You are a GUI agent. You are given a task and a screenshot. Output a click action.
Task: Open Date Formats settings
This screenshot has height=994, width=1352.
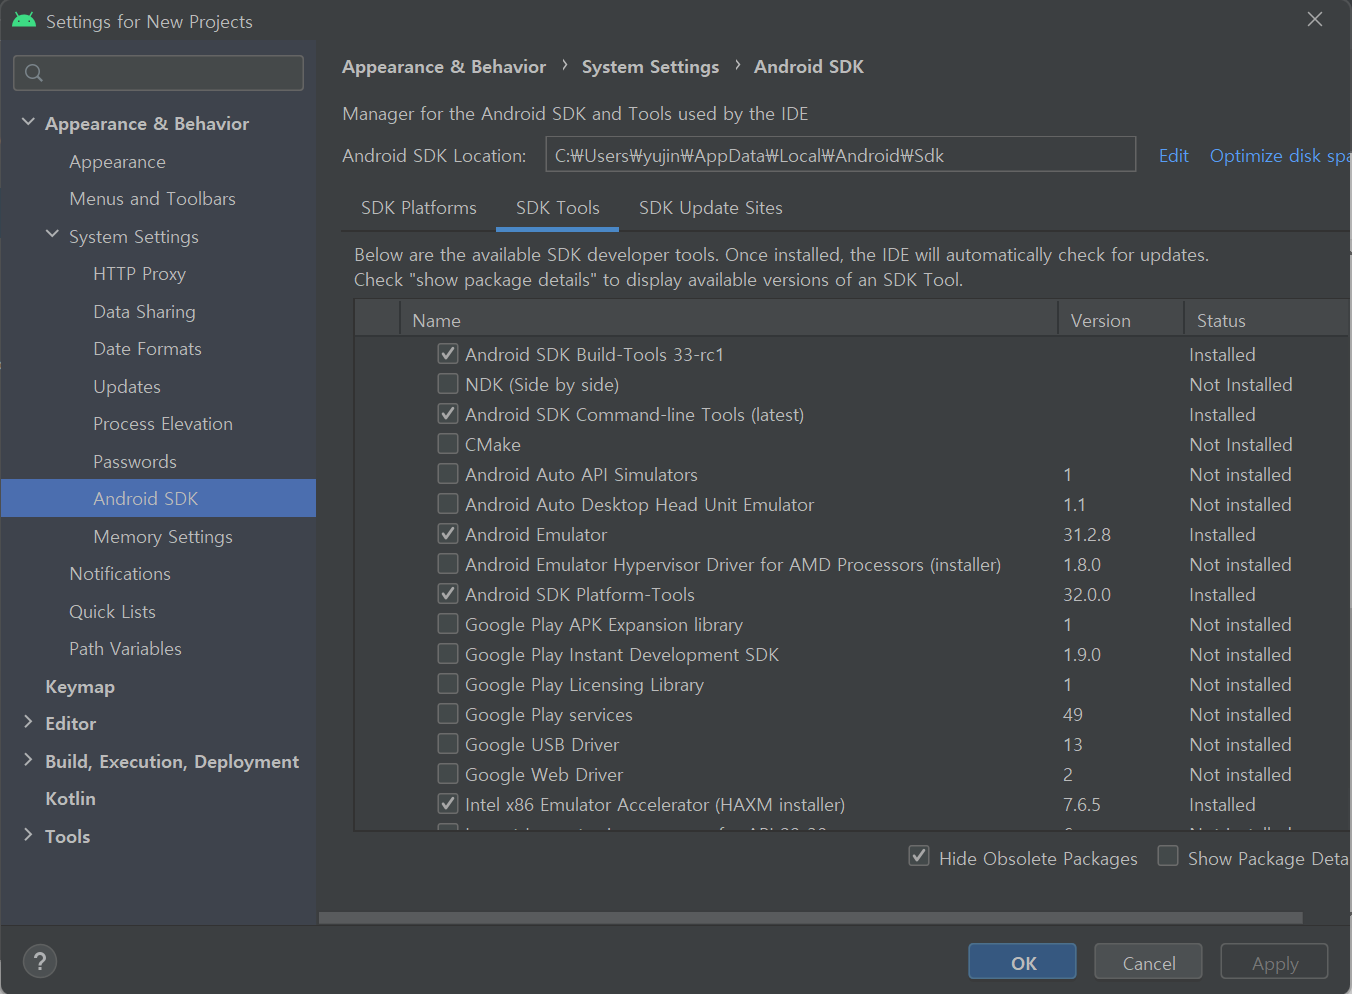pyautogui.click(x=147, y=349)
